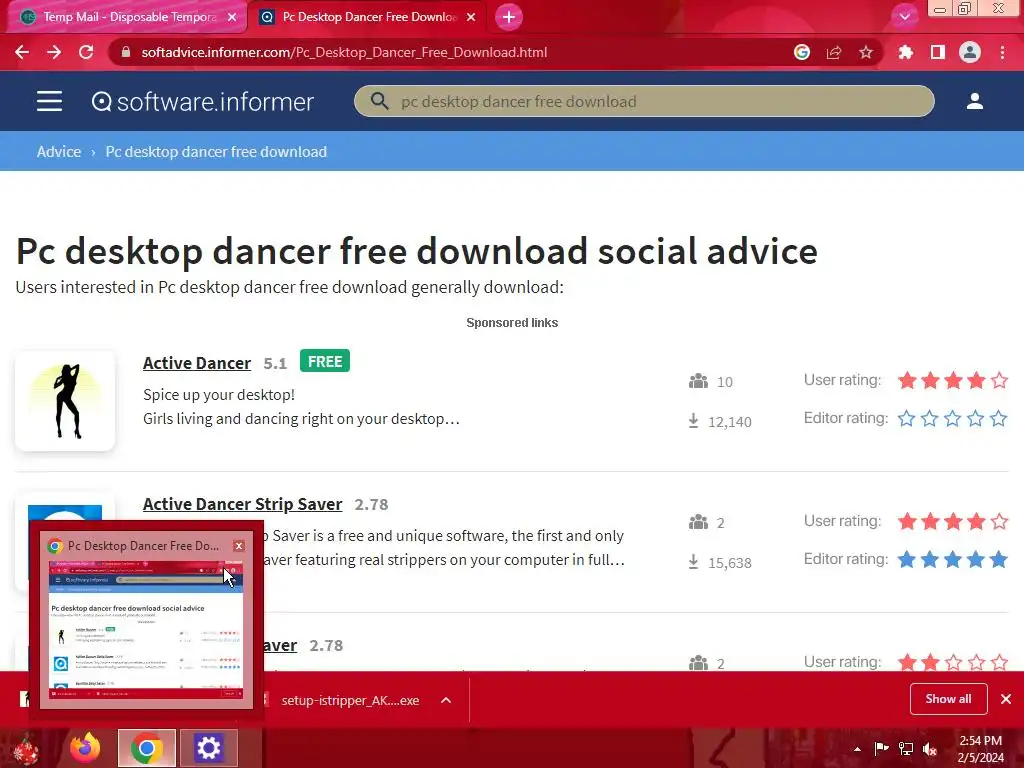
Task: Go forward in browser history
Action: click(x=54, y=52)
